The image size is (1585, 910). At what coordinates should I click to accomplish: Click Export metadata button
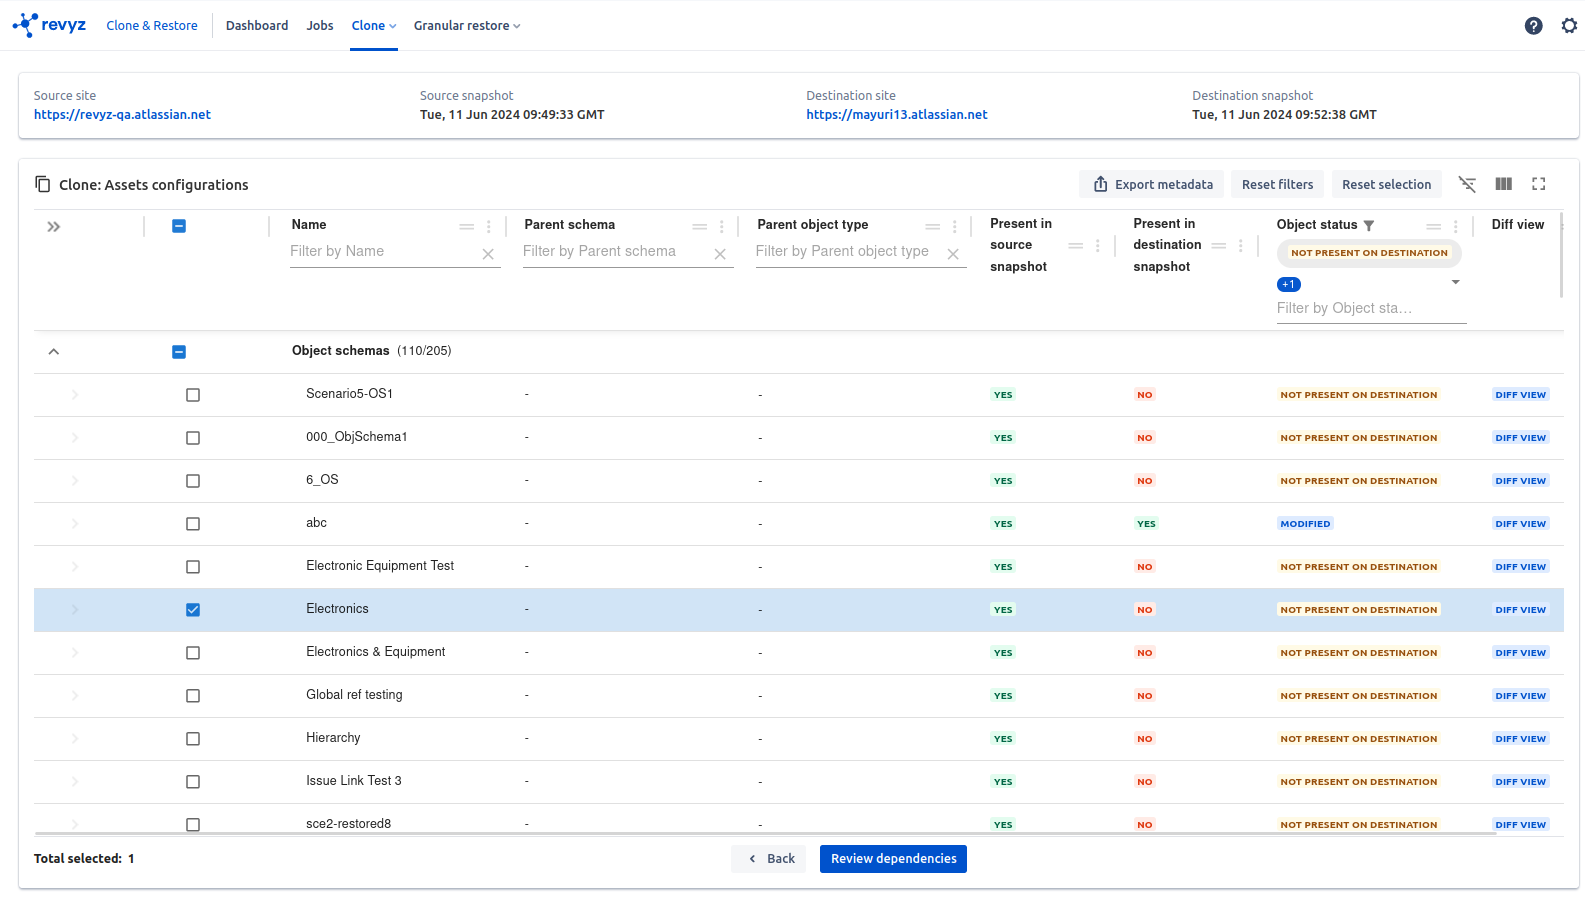[1152, 184]
